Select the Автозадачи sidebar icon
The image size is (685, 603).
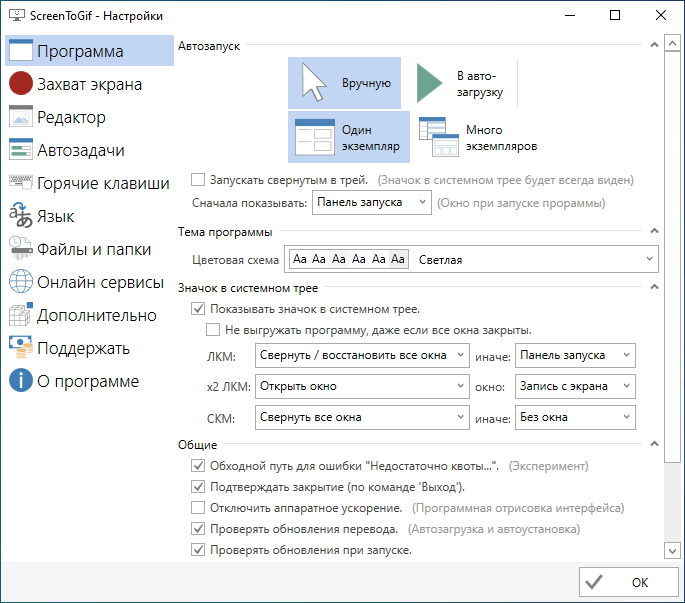click(x=21, y=150)
